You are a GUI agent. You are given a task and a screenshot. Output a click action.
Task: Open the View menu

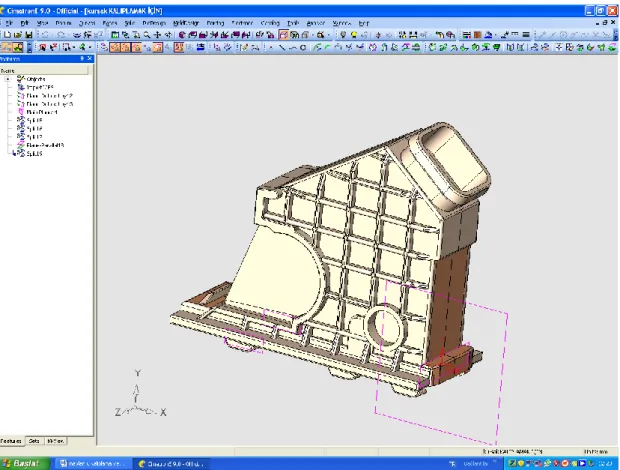pyautogui.click(x=42, y=23)
